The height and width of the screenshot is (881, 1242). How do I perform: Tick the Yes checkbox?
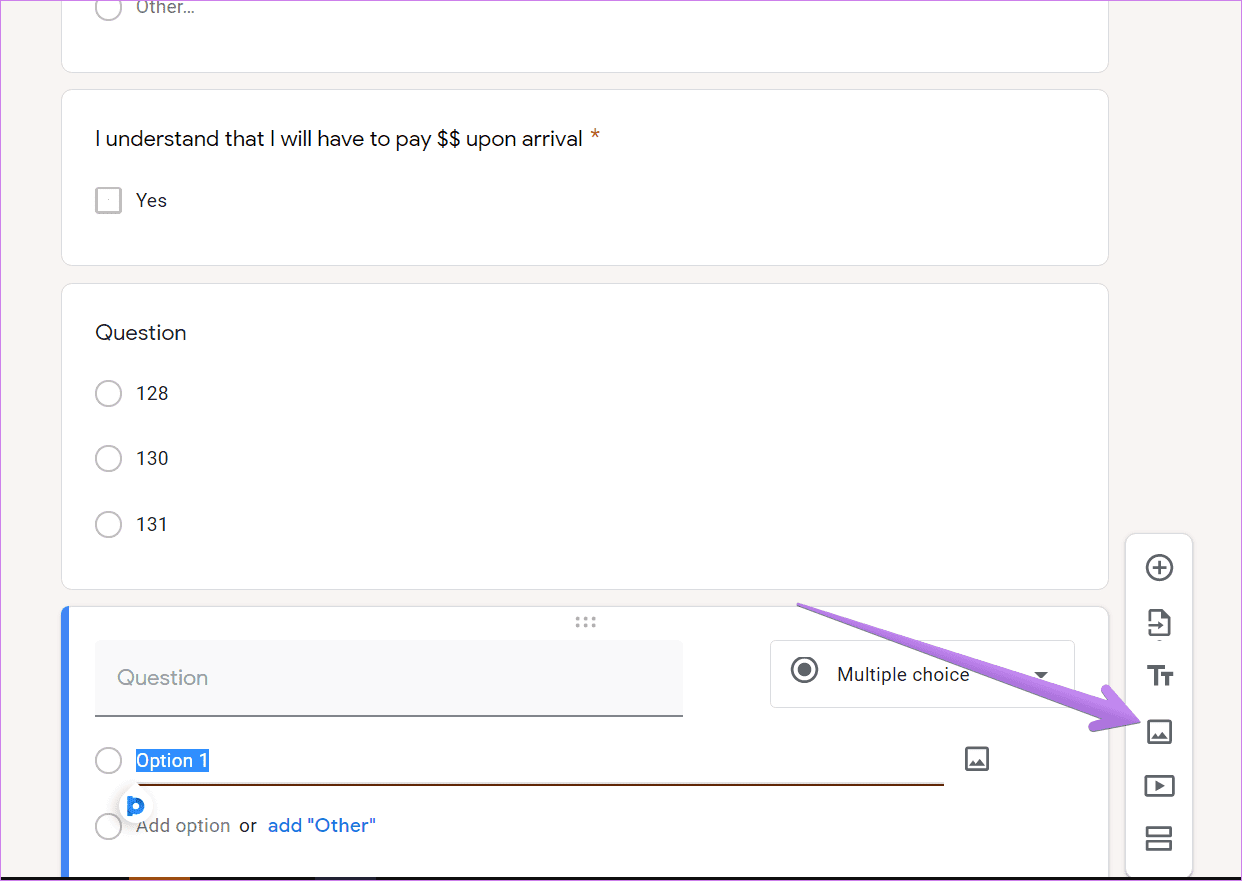(x=108, y=200)
